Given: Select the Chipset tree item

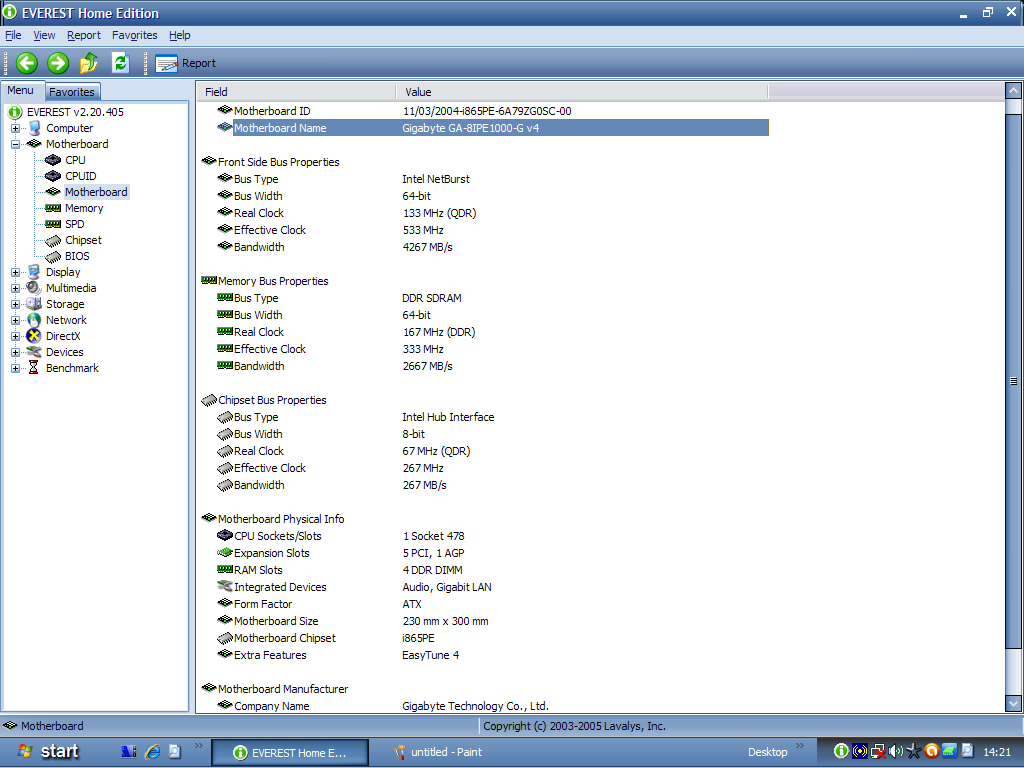Looking at the screenshot, I should point(83,240).
